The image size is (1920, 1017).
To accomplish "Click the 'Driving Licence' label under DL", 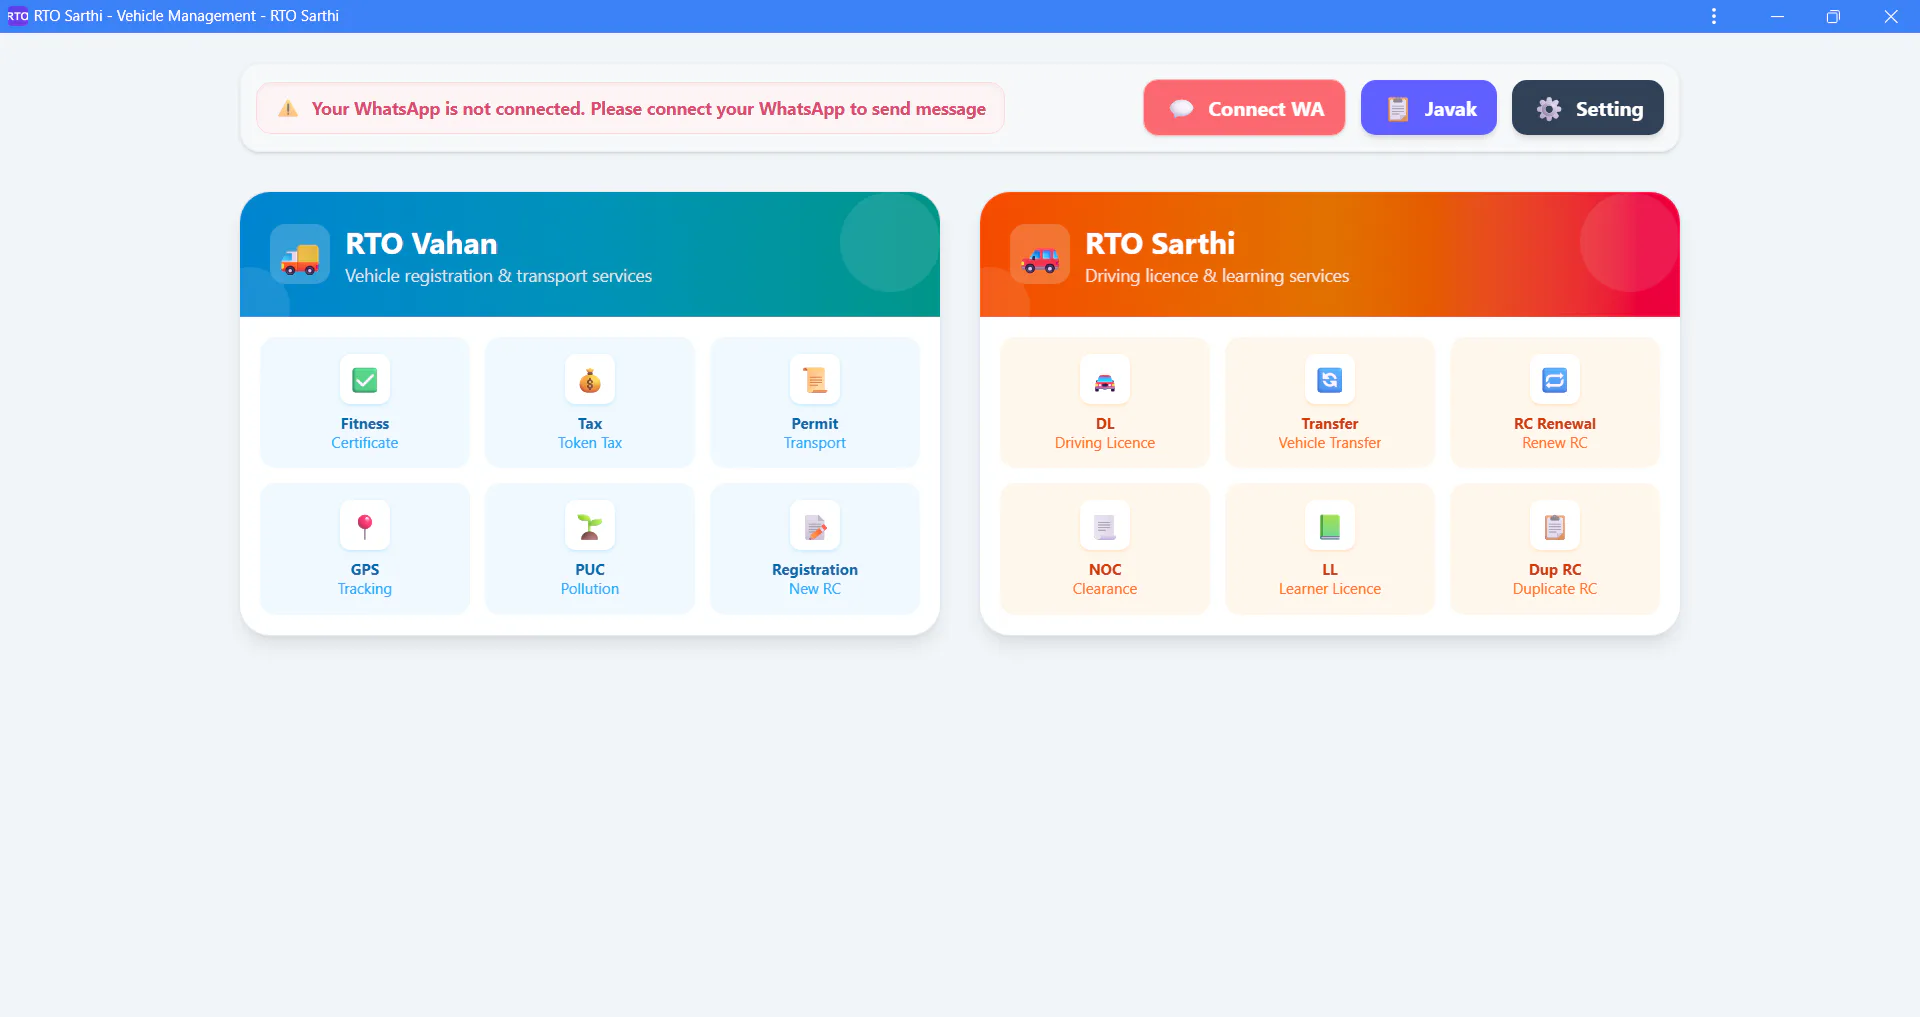I will [x=1105, y=443].
